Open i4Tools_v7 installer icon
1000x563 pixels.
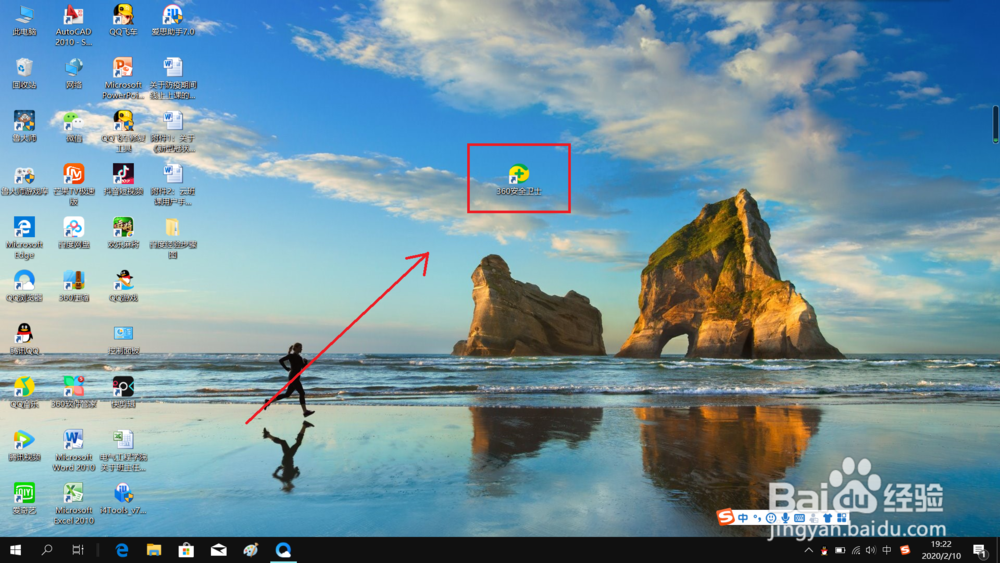[x=123, y=499]
